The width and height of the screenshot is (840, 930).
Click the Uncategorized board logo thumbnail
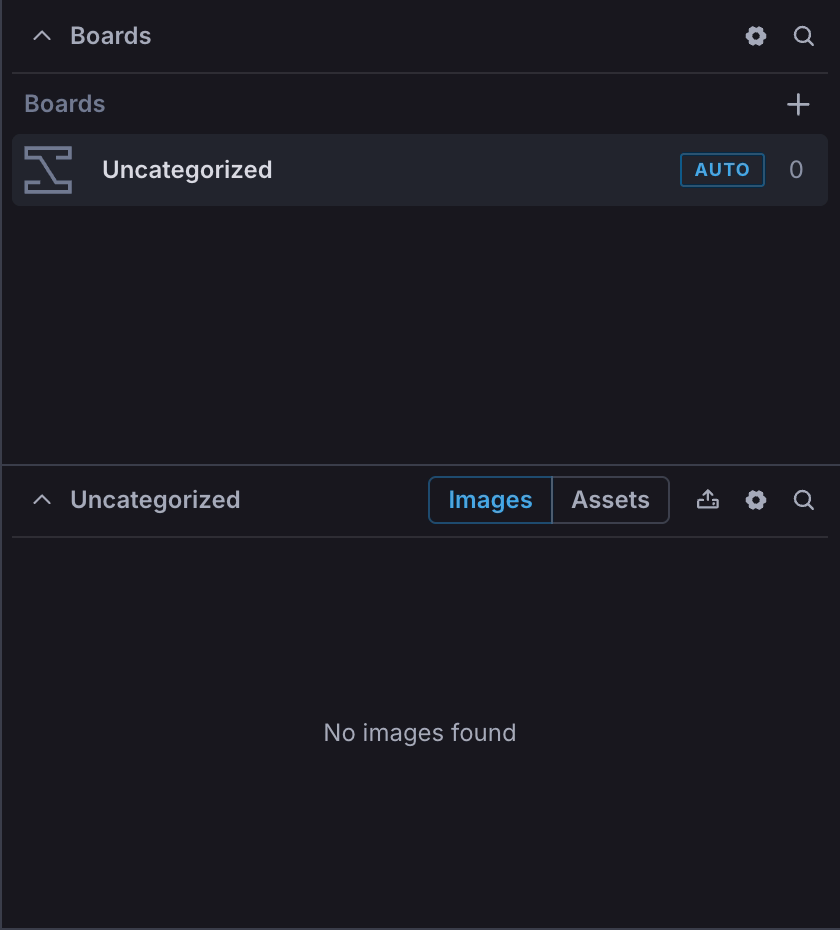pos(48,170)
